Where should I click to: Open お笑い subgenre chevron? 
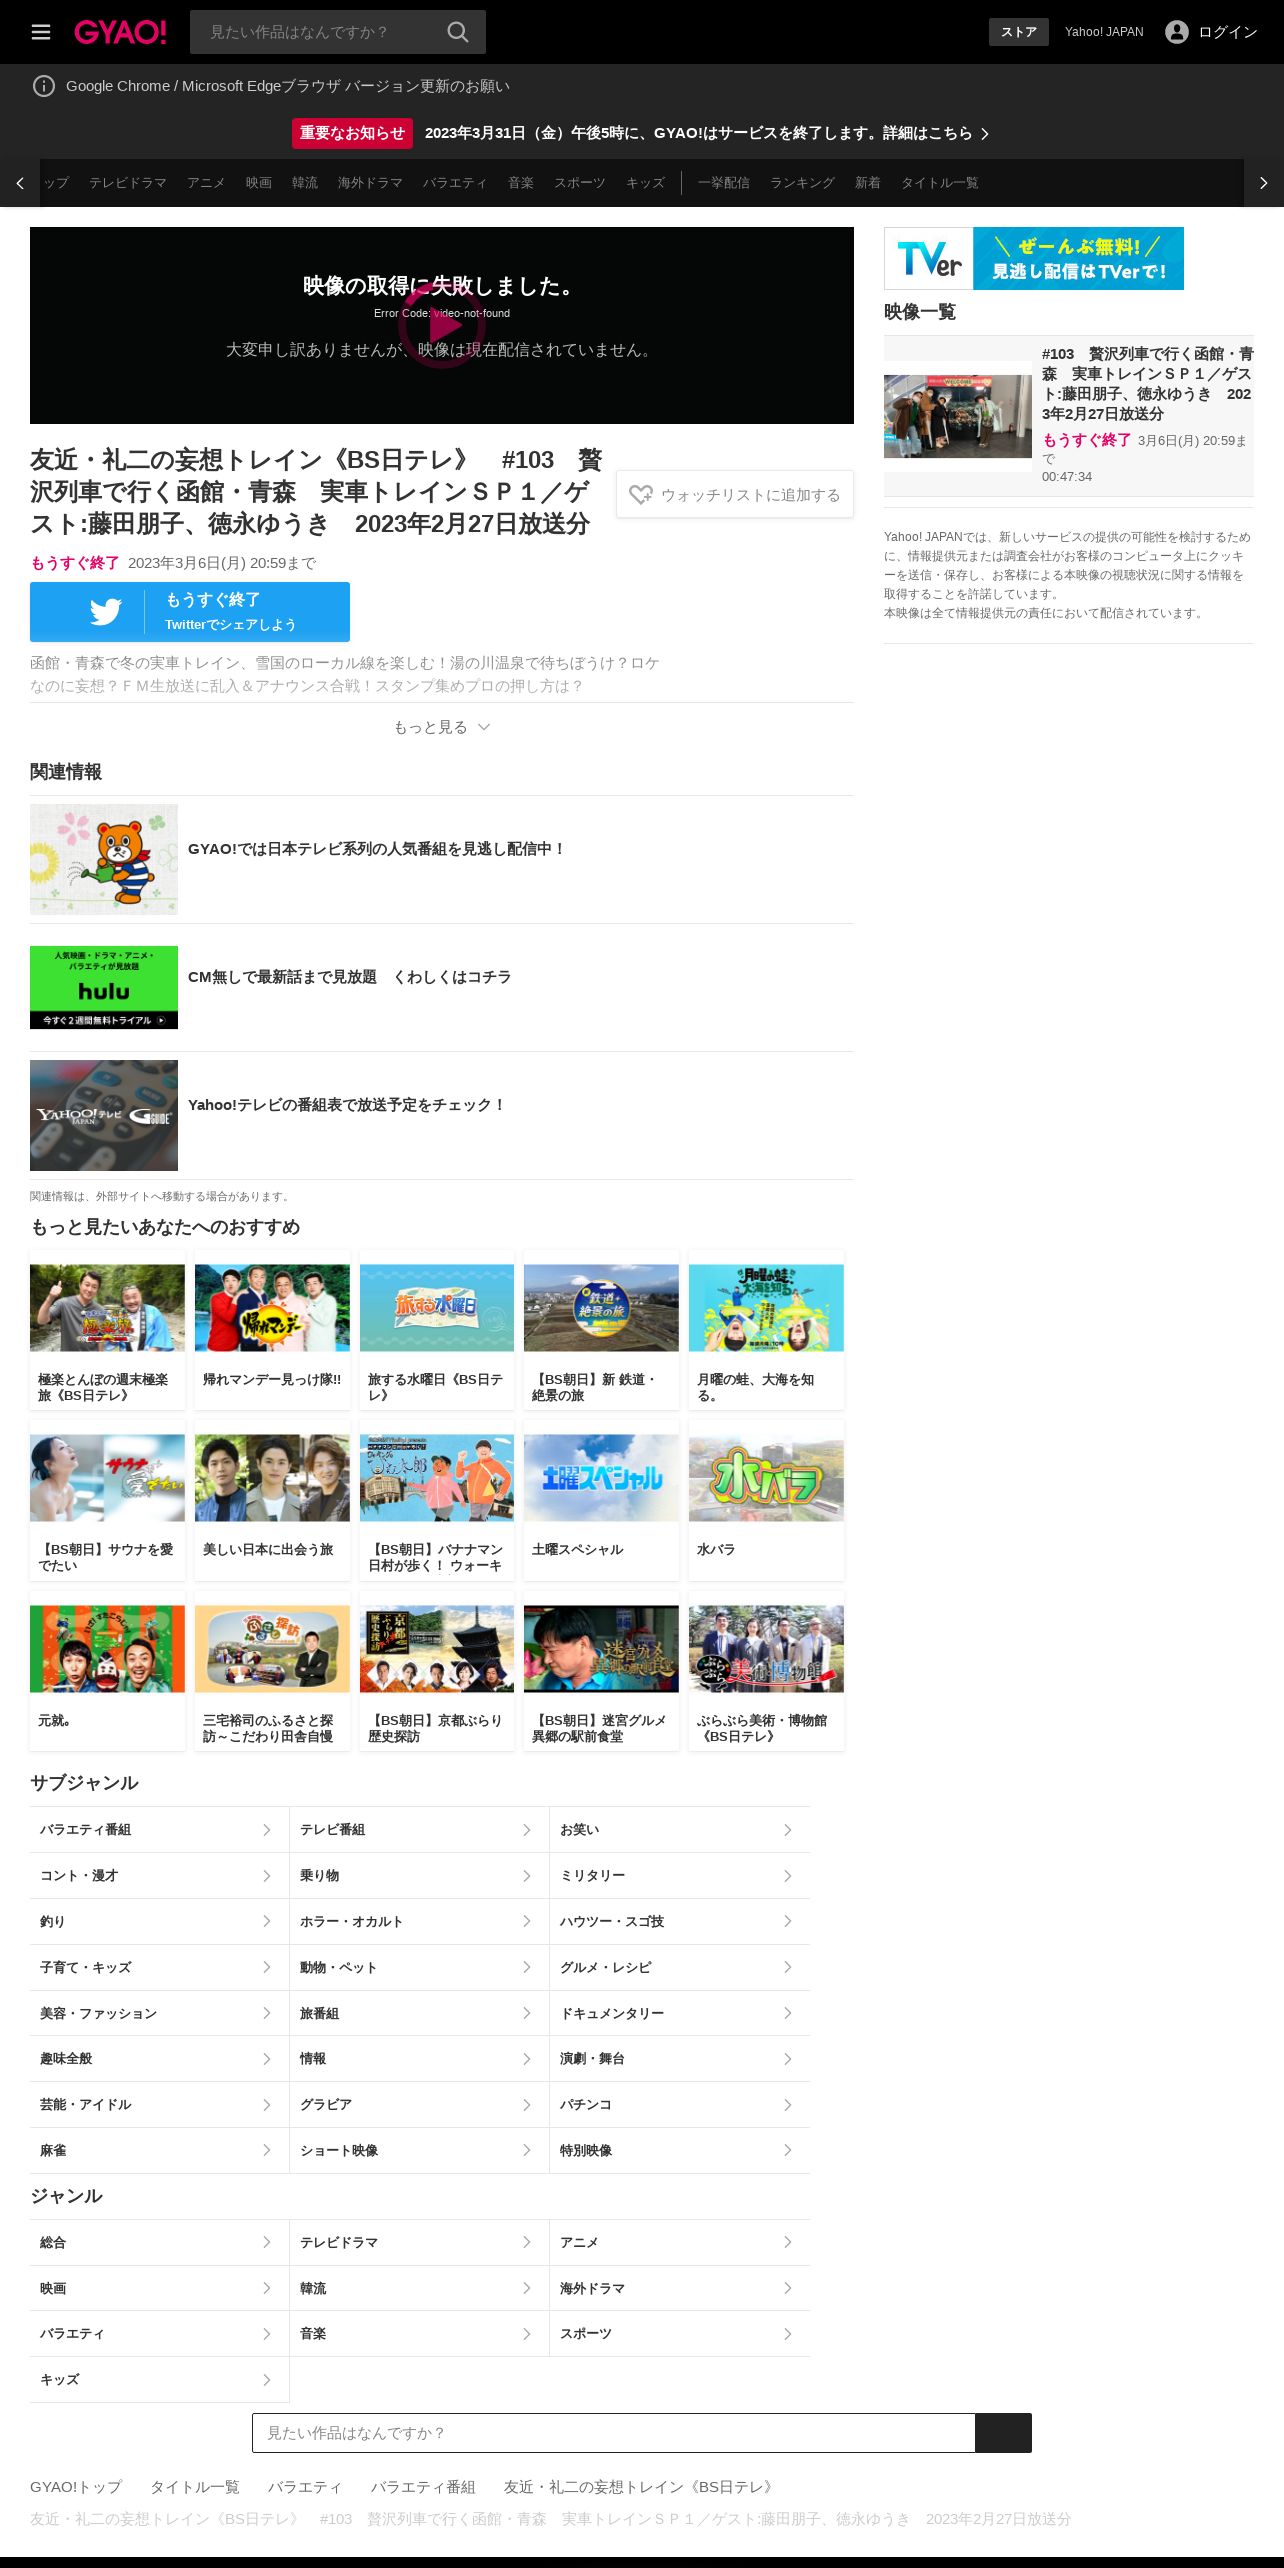pos(787,1830)
